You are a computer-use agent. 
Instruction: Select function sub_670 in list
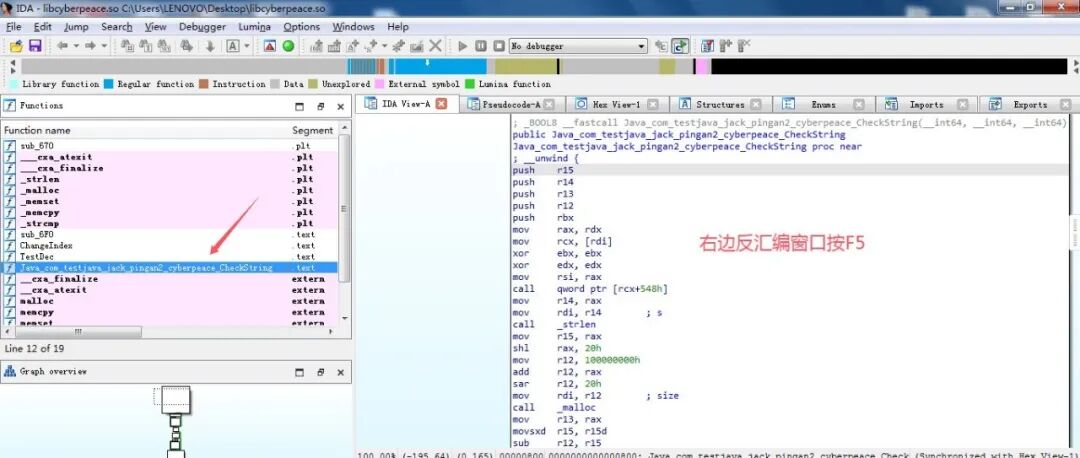pos(170,146)
